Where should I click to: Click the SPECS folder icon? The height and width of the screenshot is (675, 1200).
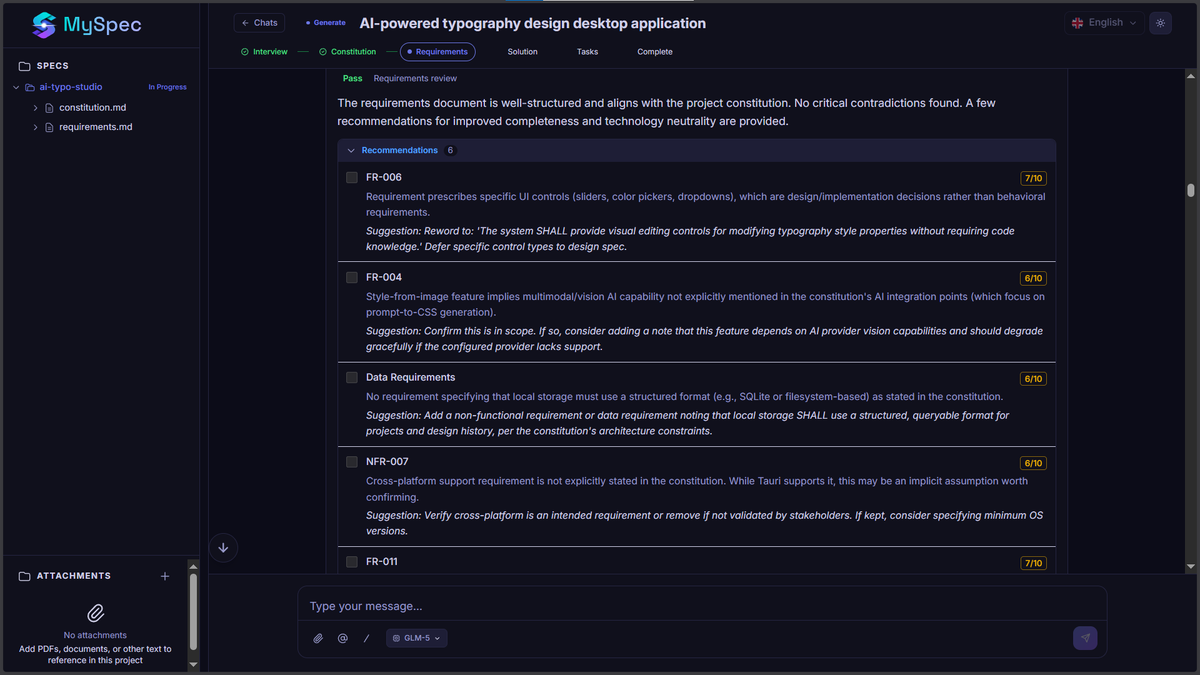tap(24, 66)
